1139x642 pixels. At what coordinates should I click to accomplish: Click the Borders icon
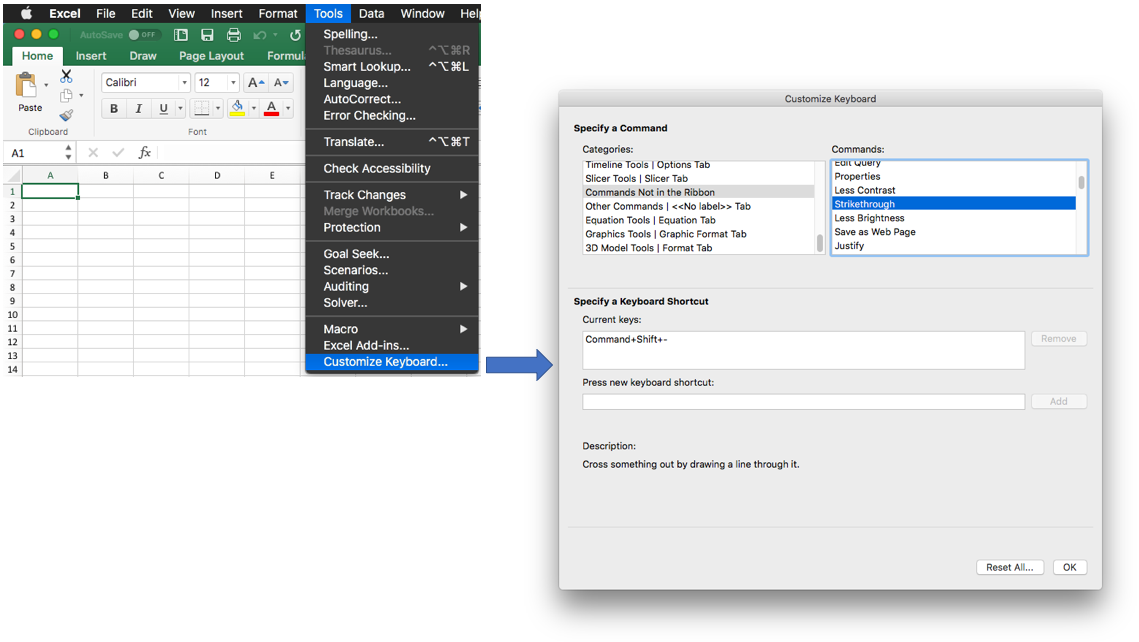[x=202, y=109]
